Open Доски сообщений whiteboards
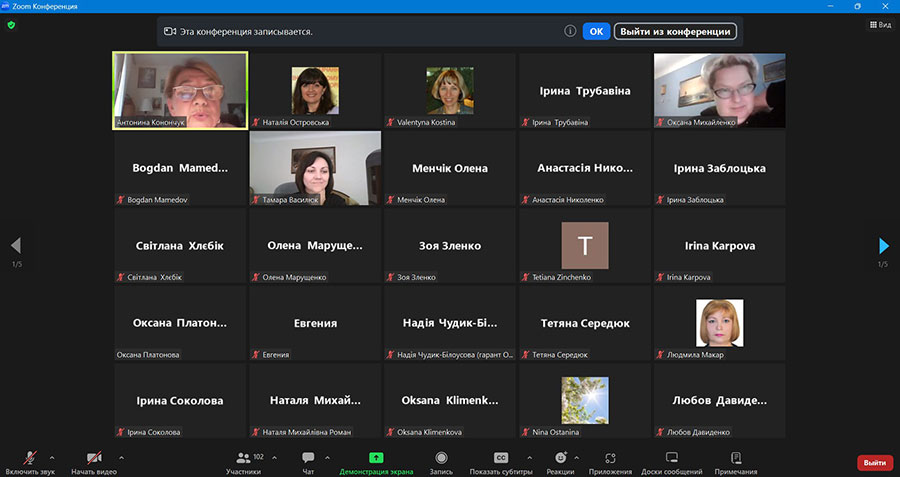Image resolution: width=900 pixels, height=477 pixels. coord(671,458)
